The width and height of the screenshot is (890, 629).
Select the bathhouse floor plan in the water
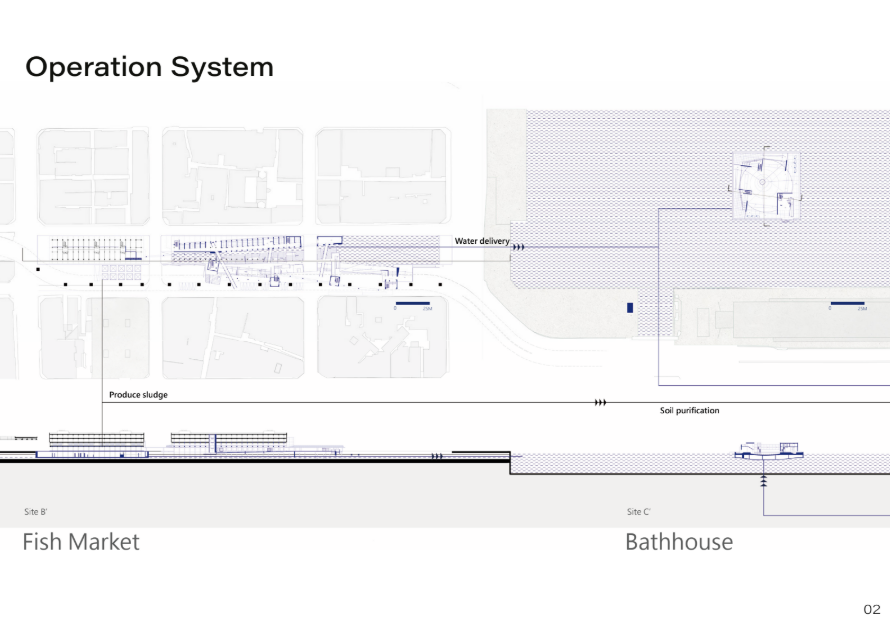click(x=765, y=186)
